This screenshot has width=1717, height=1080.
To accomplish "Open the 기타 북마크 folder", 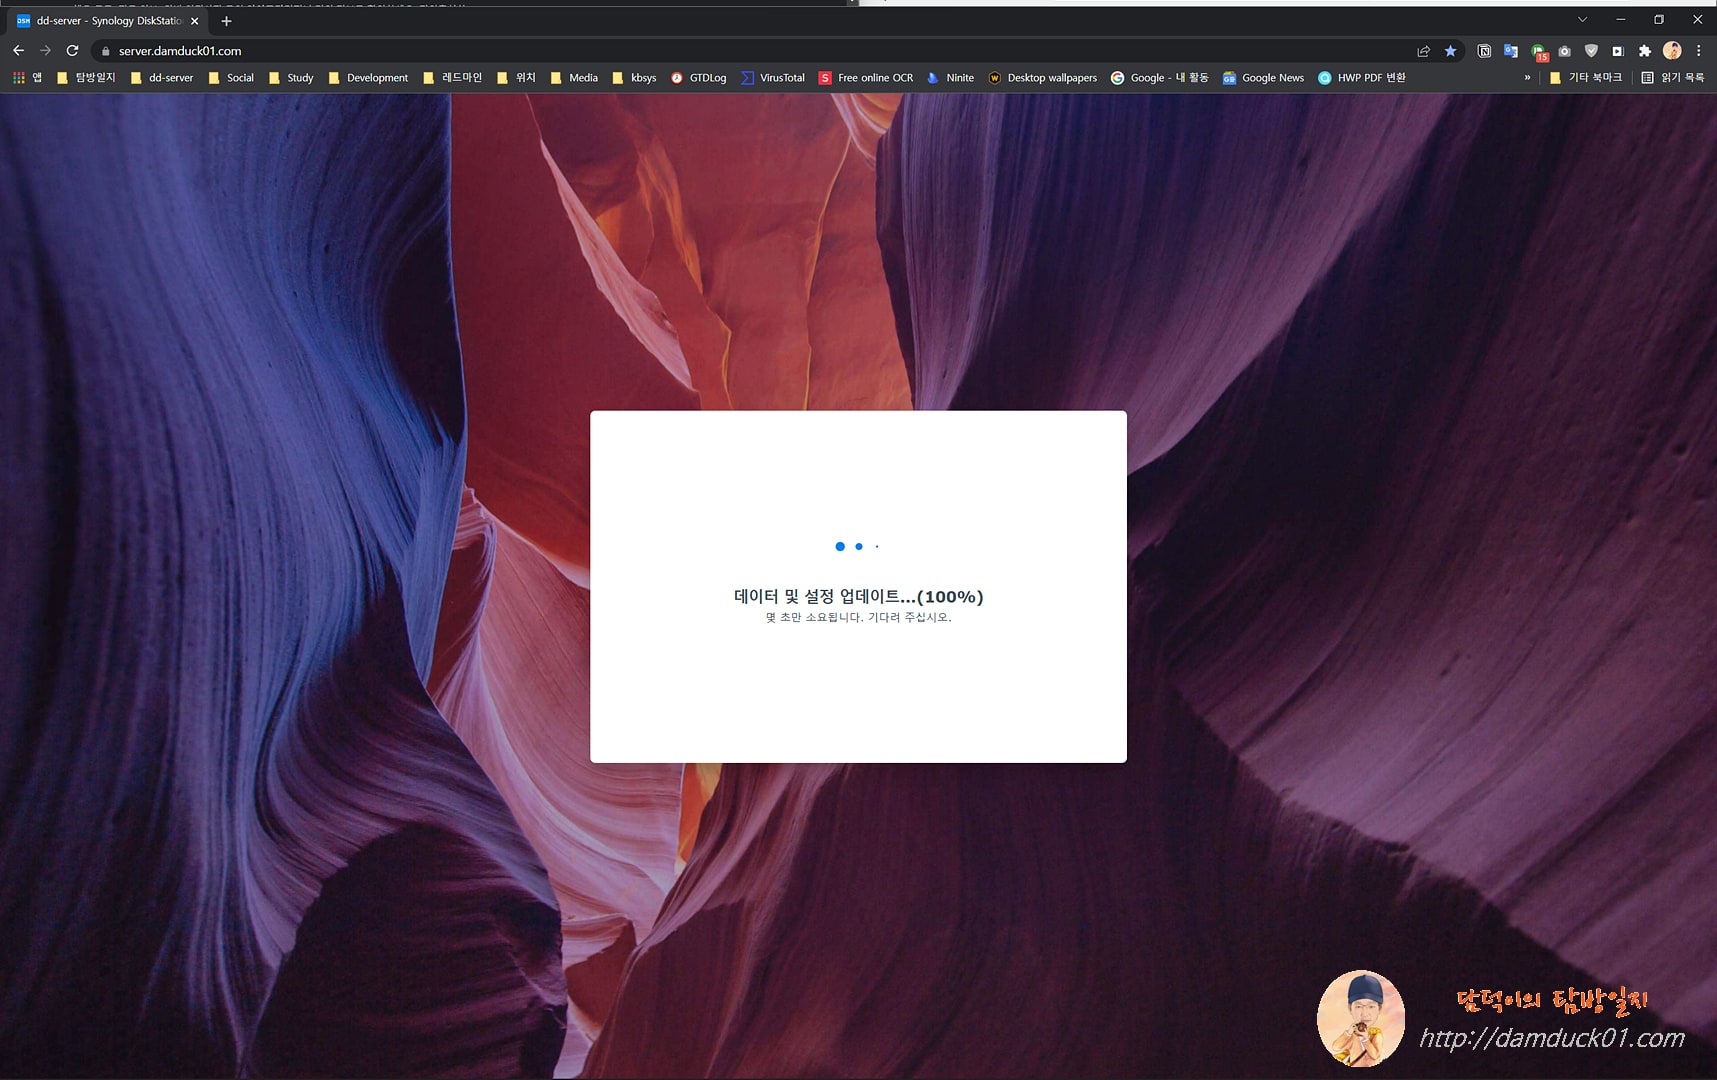I will [x=1585, y=77].
